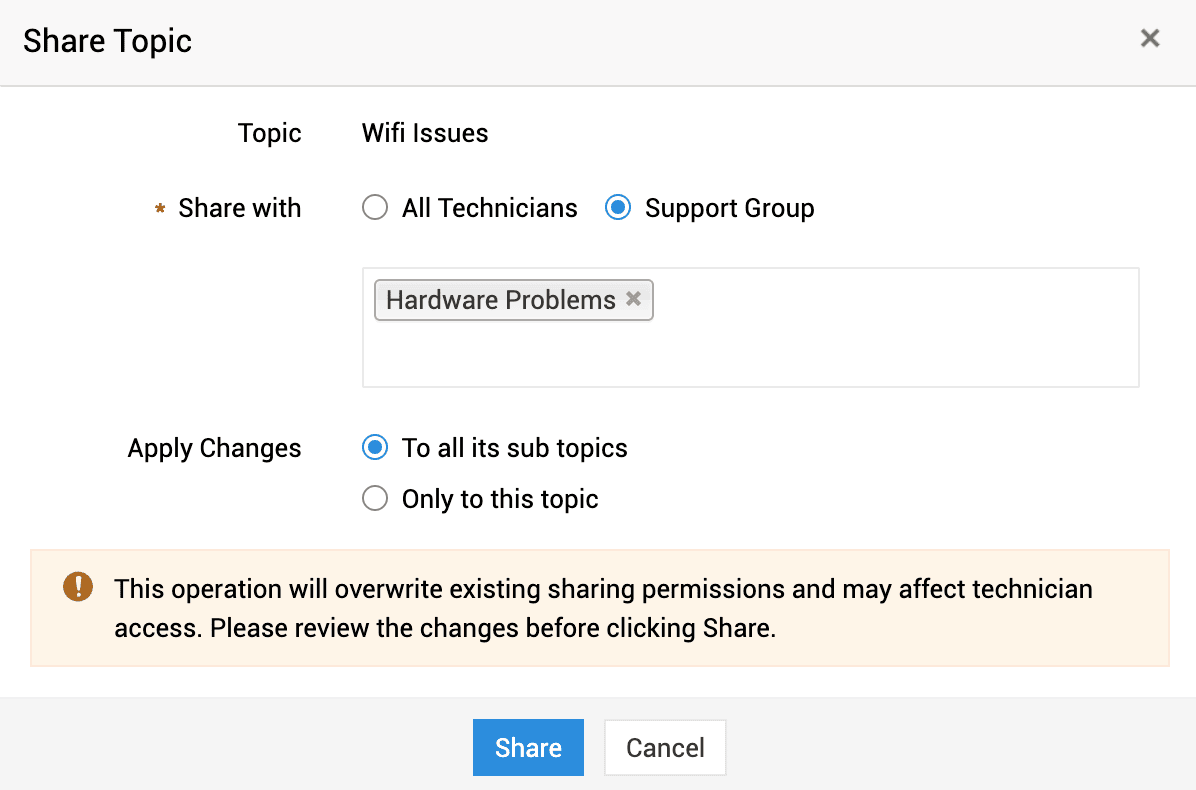The image size is (1196, 790).
Task: Select the All Technicians radio button
Action: (375, 207)
